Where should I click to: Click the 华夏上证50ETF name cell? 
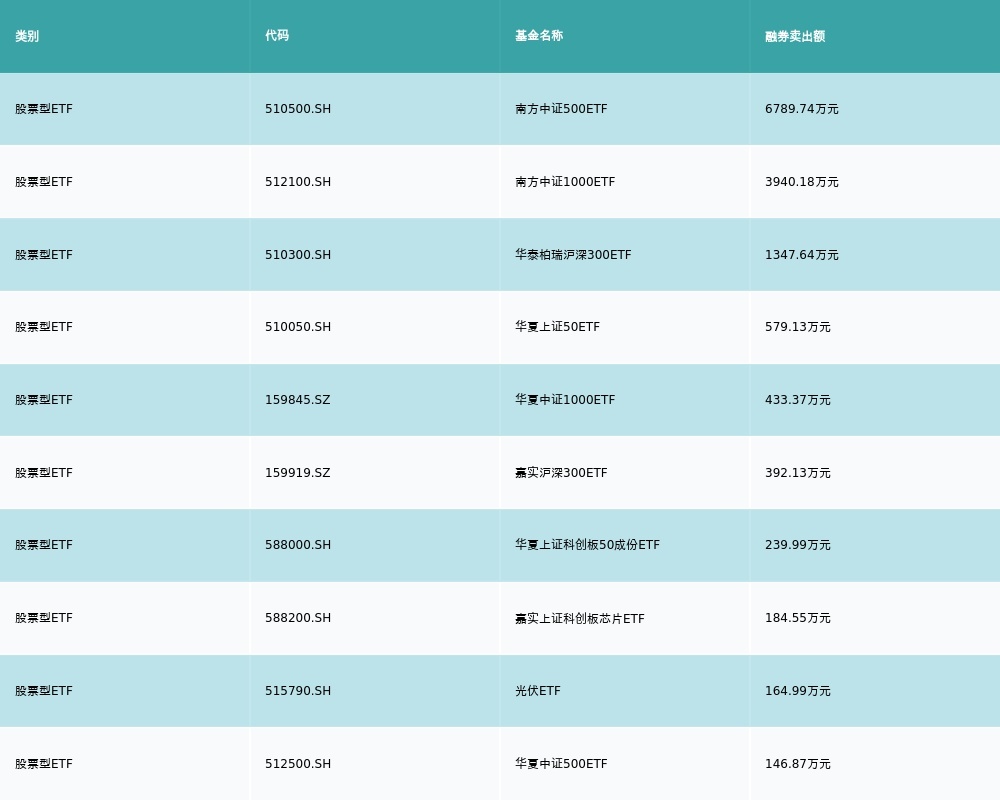pos(557,327)
